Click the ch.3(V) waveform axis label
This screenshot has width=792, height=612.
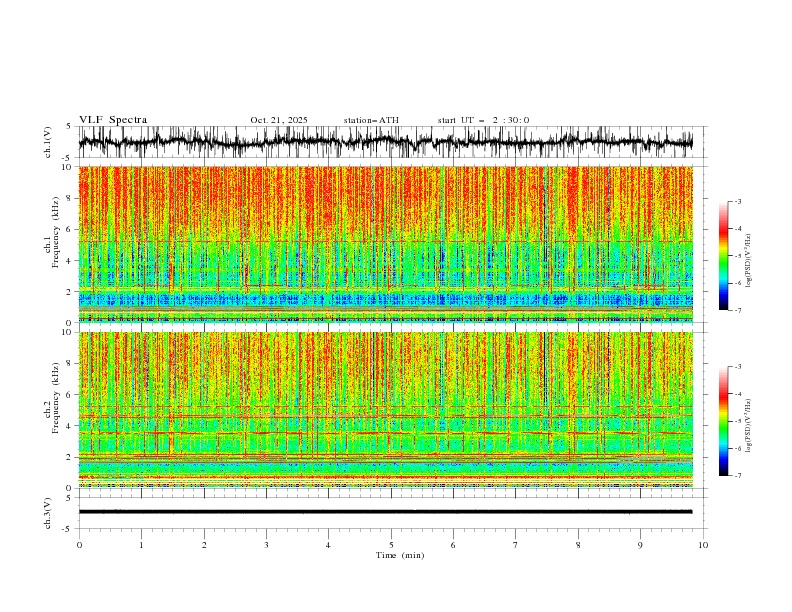tap(48, 513)
